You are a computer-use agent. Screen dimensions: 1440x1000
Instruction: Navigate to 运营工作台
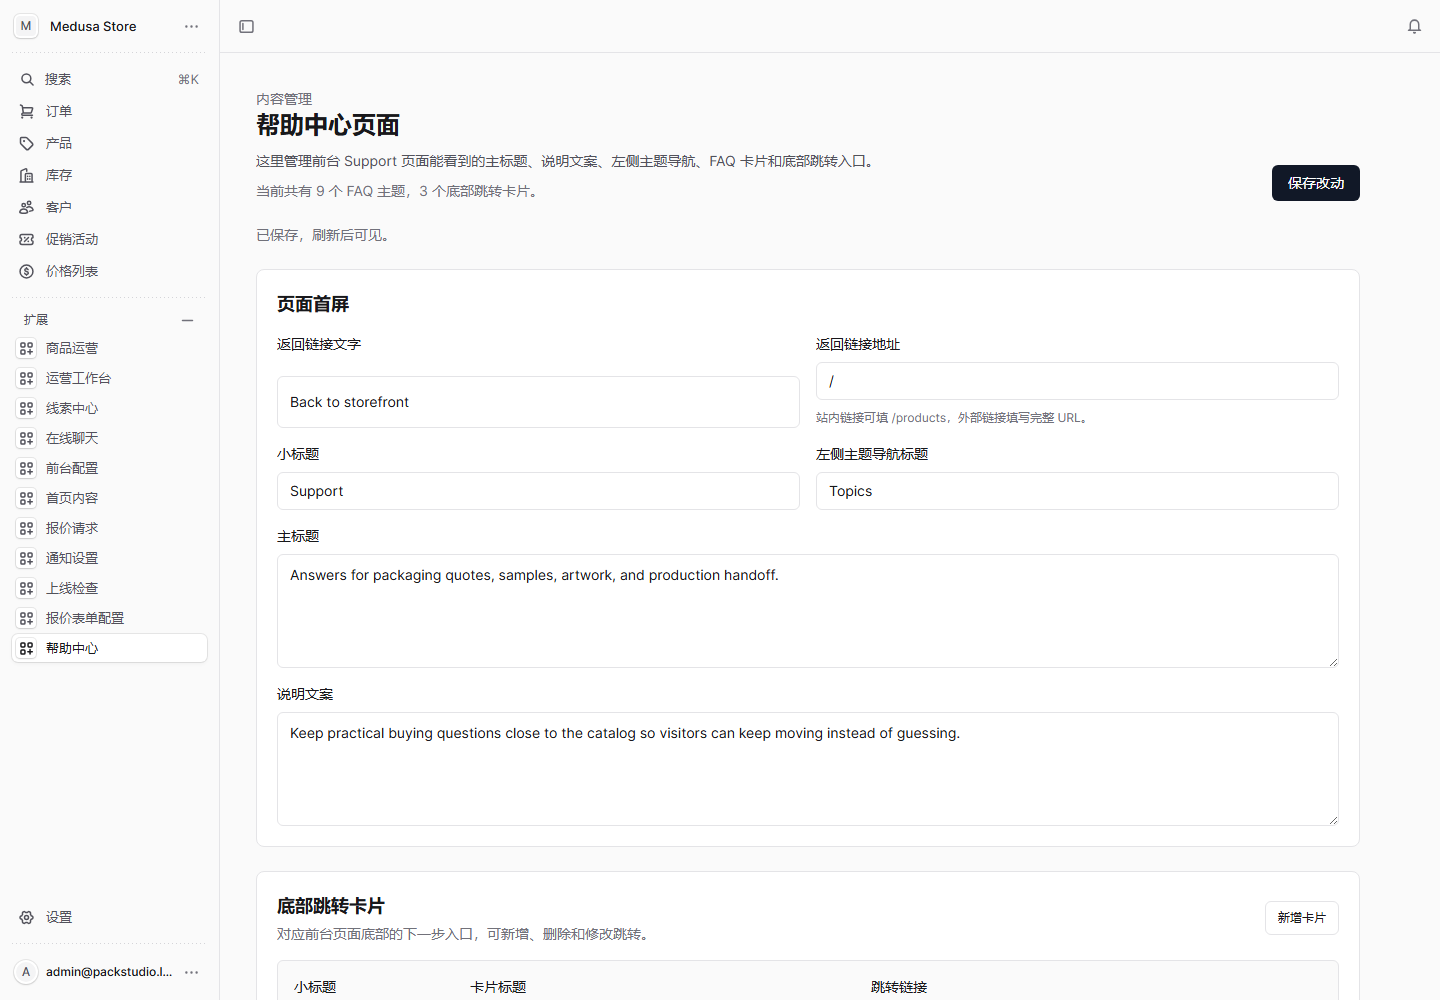click(x=110, y=378)
